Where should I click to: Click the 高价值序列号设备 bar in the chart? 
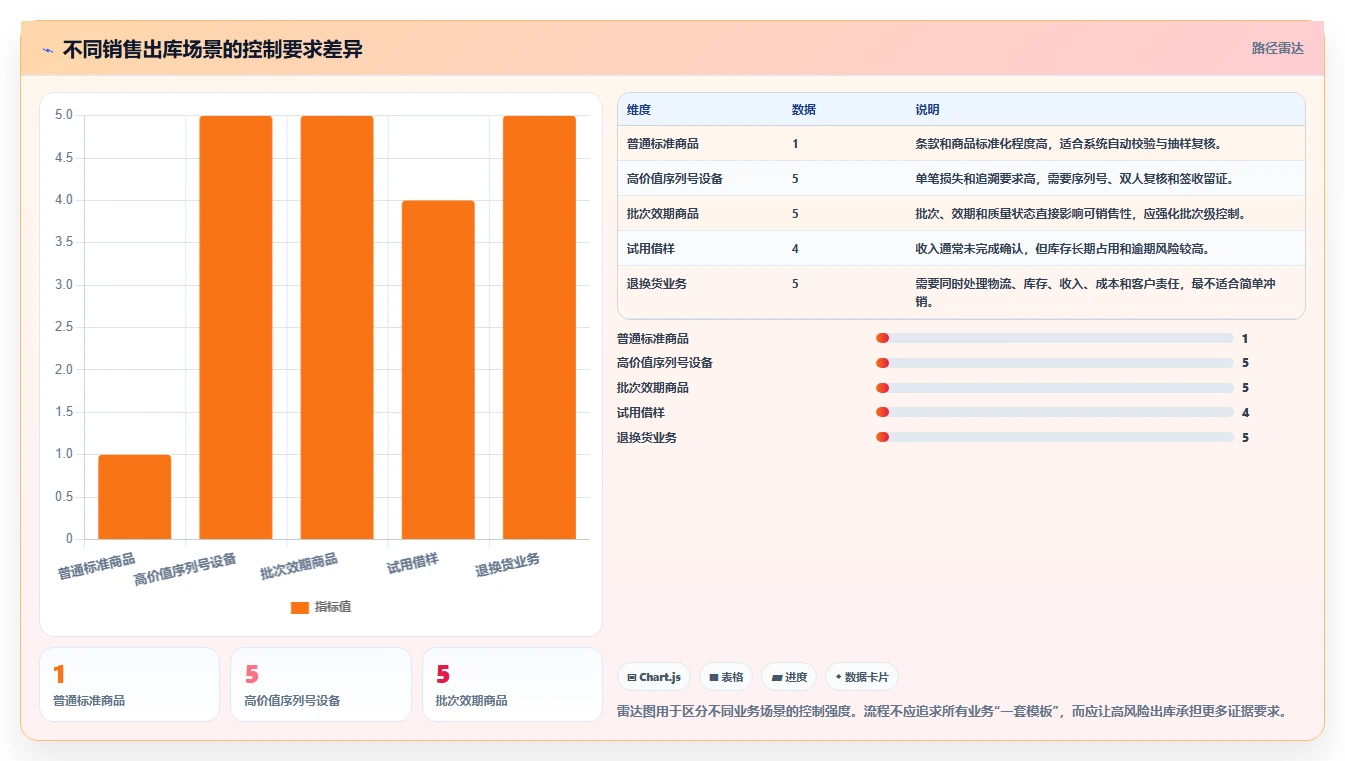(x=236, y=327)
